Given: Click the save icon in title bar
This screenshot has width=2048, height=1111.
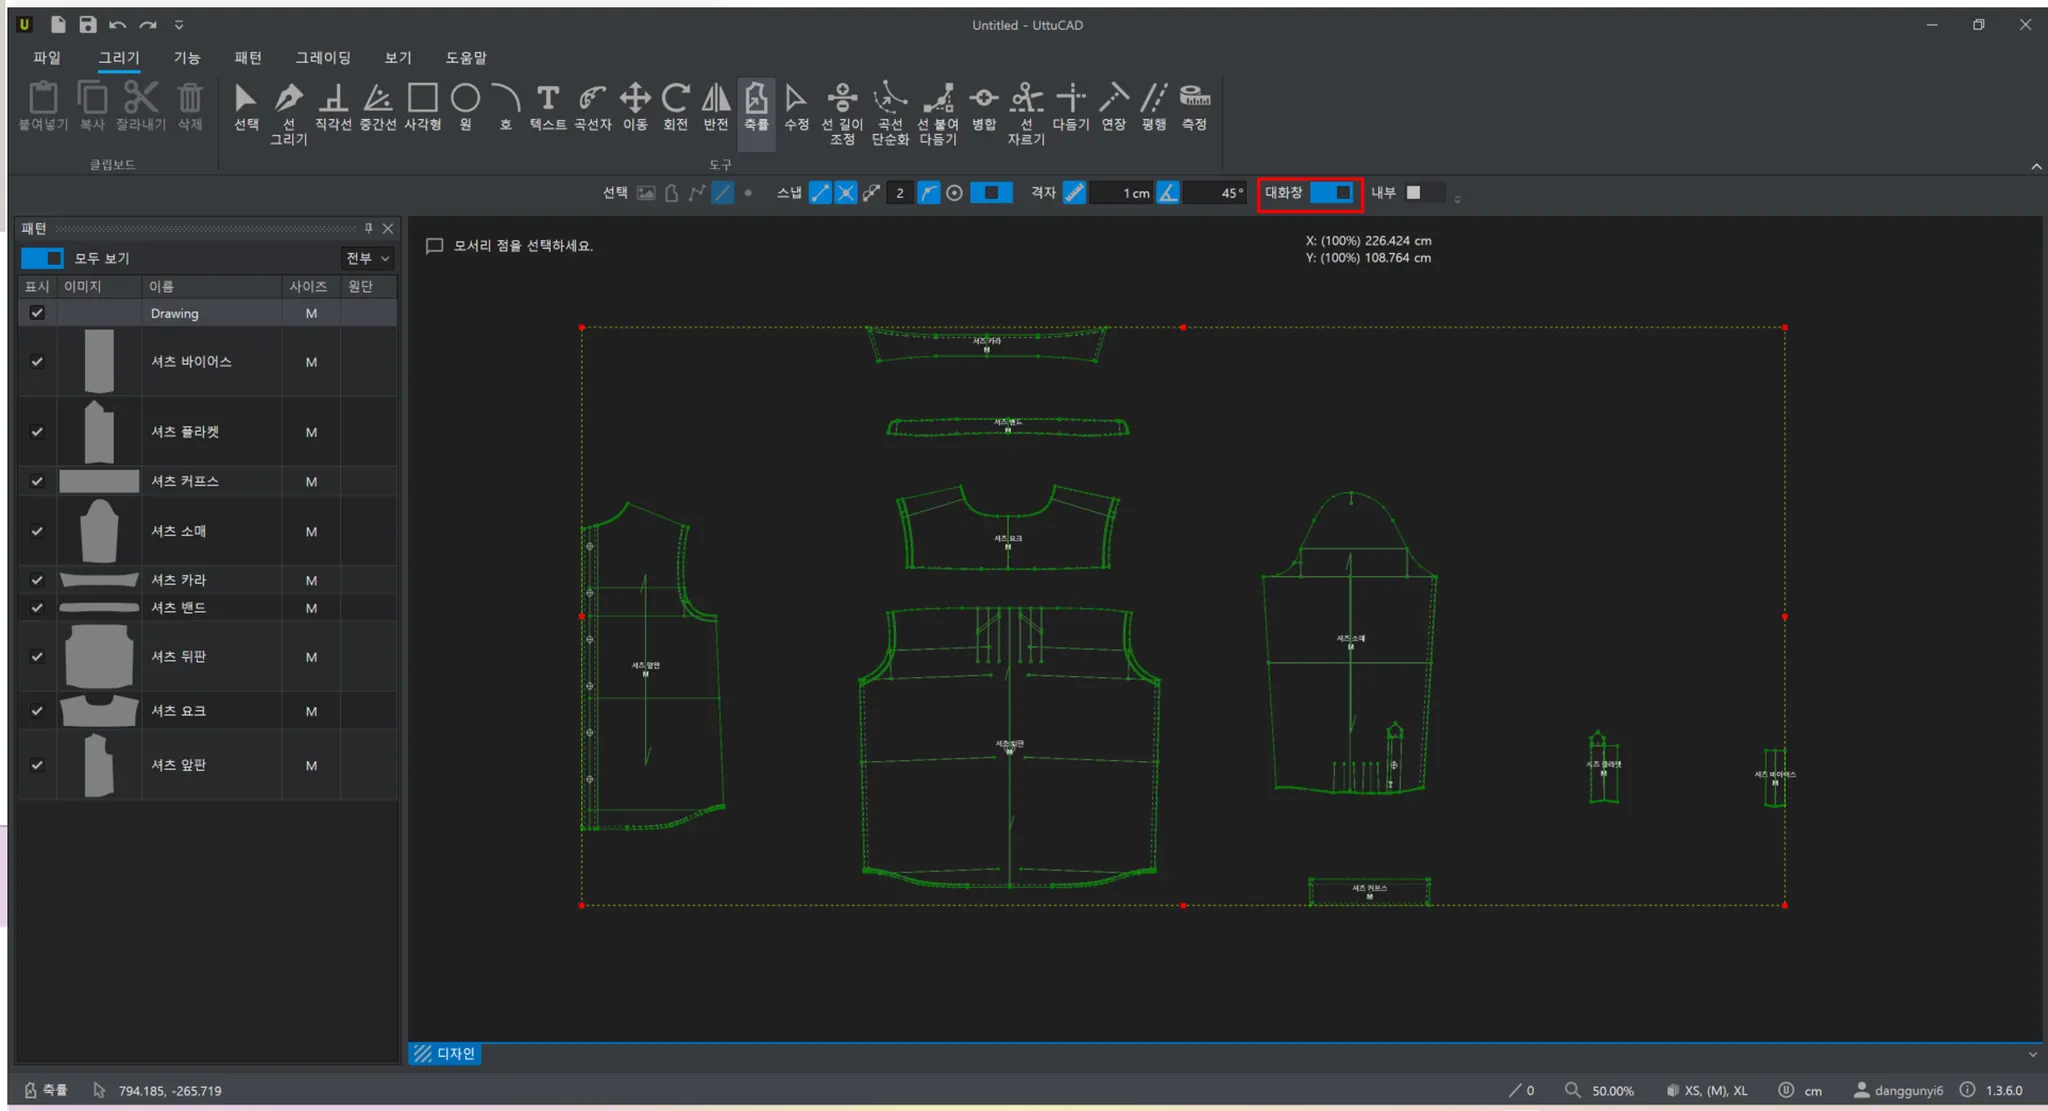Looking at the screenshot, I should (x=88, y=24).
